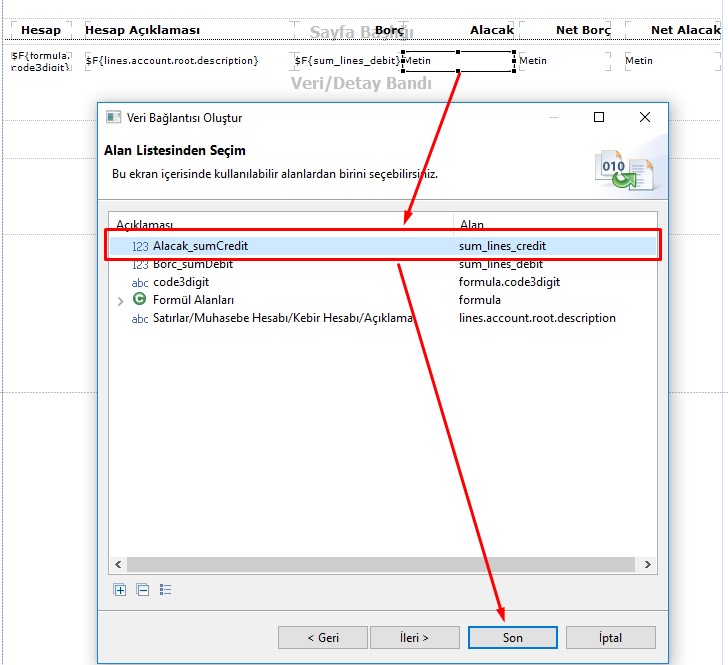
Task: Select the Borç header label
Action: (389, 30)
